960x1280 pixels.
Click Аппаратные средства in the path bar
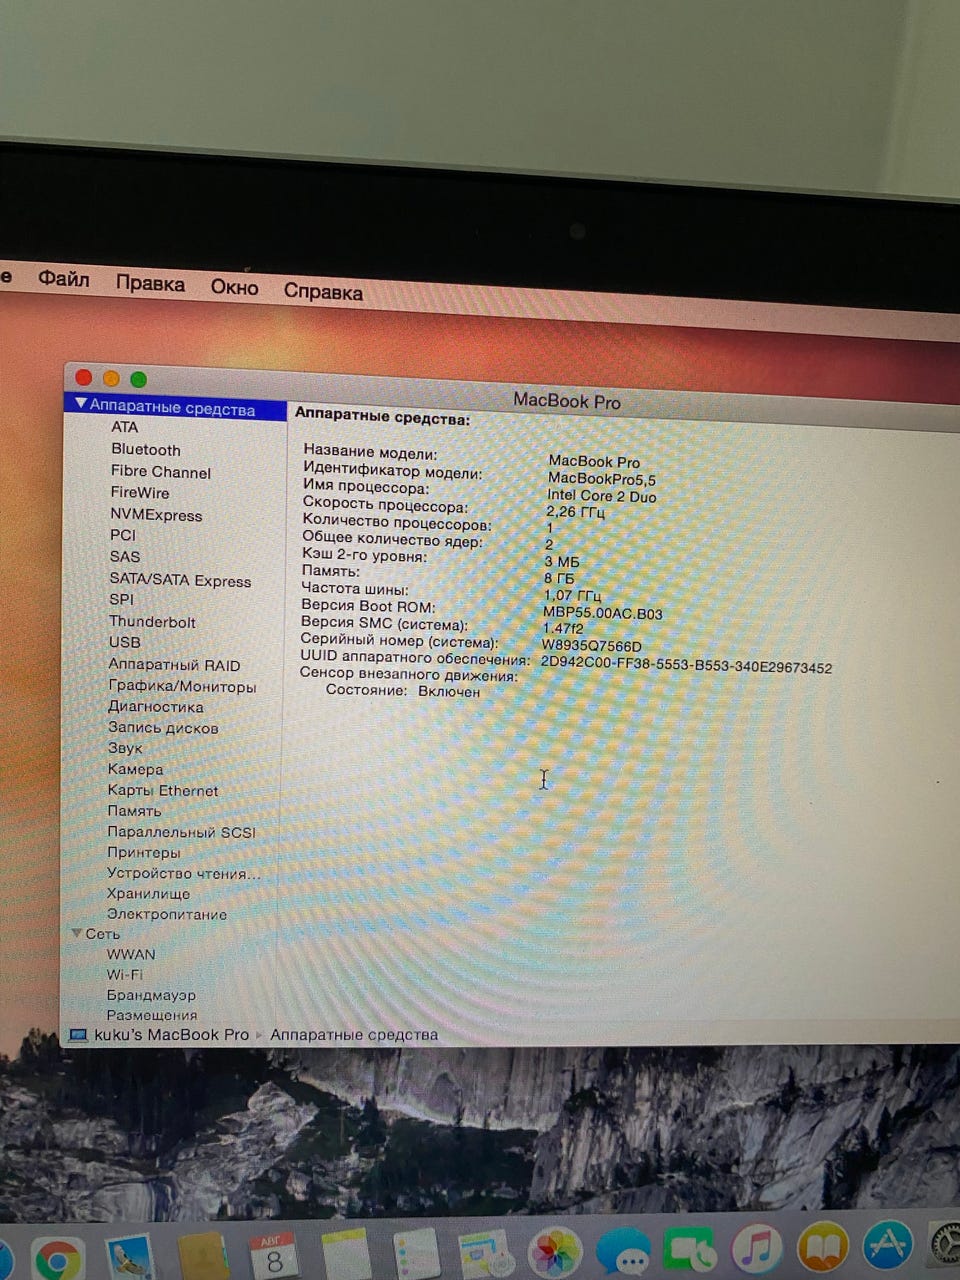pyautogui.click(x=354, y=1035)
